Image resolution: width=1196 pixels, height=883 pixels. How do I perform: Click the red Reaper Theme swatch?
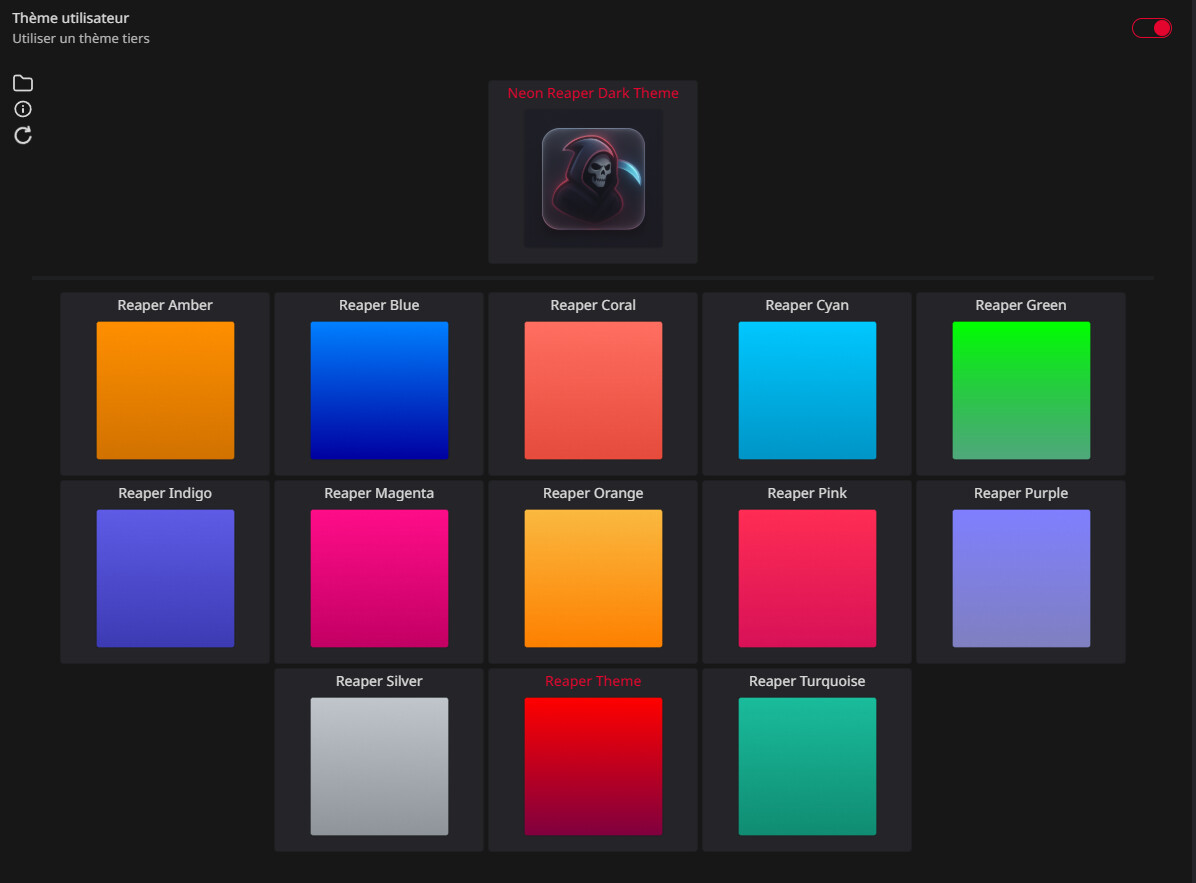(593, 766)
